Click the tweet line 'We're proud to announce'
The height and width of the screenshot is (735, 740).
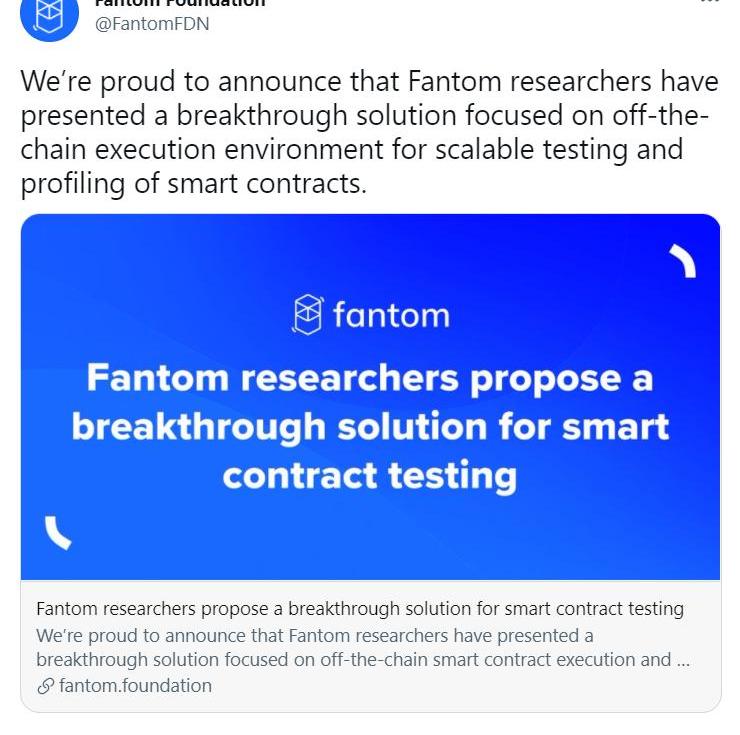coord(369,81)
